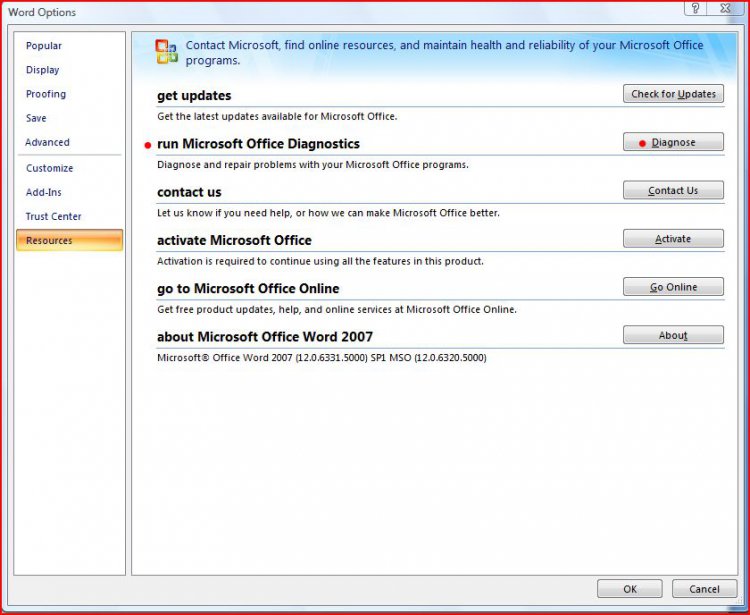The height and width of the screenshot is (615, 750).
Task: Run diagnostics with the Diagnose button
Action: 673,142
